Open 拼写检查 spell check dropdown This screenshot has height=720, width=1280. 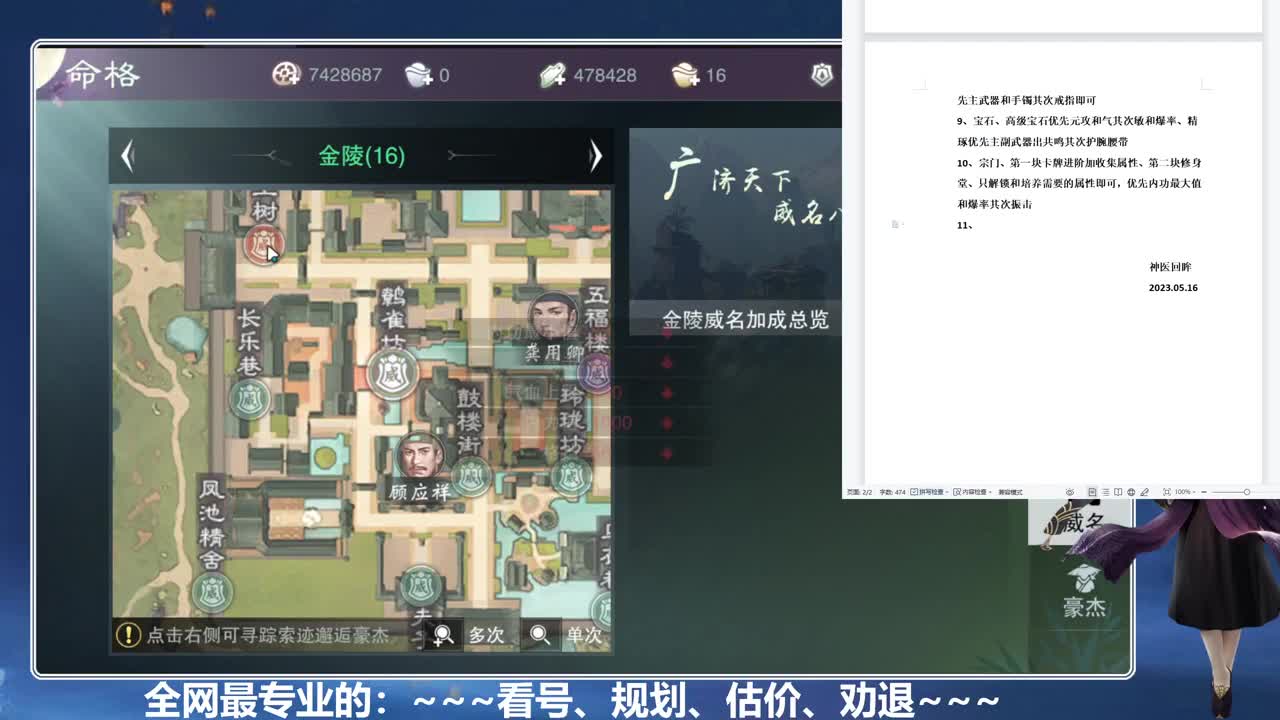[929, 492]
